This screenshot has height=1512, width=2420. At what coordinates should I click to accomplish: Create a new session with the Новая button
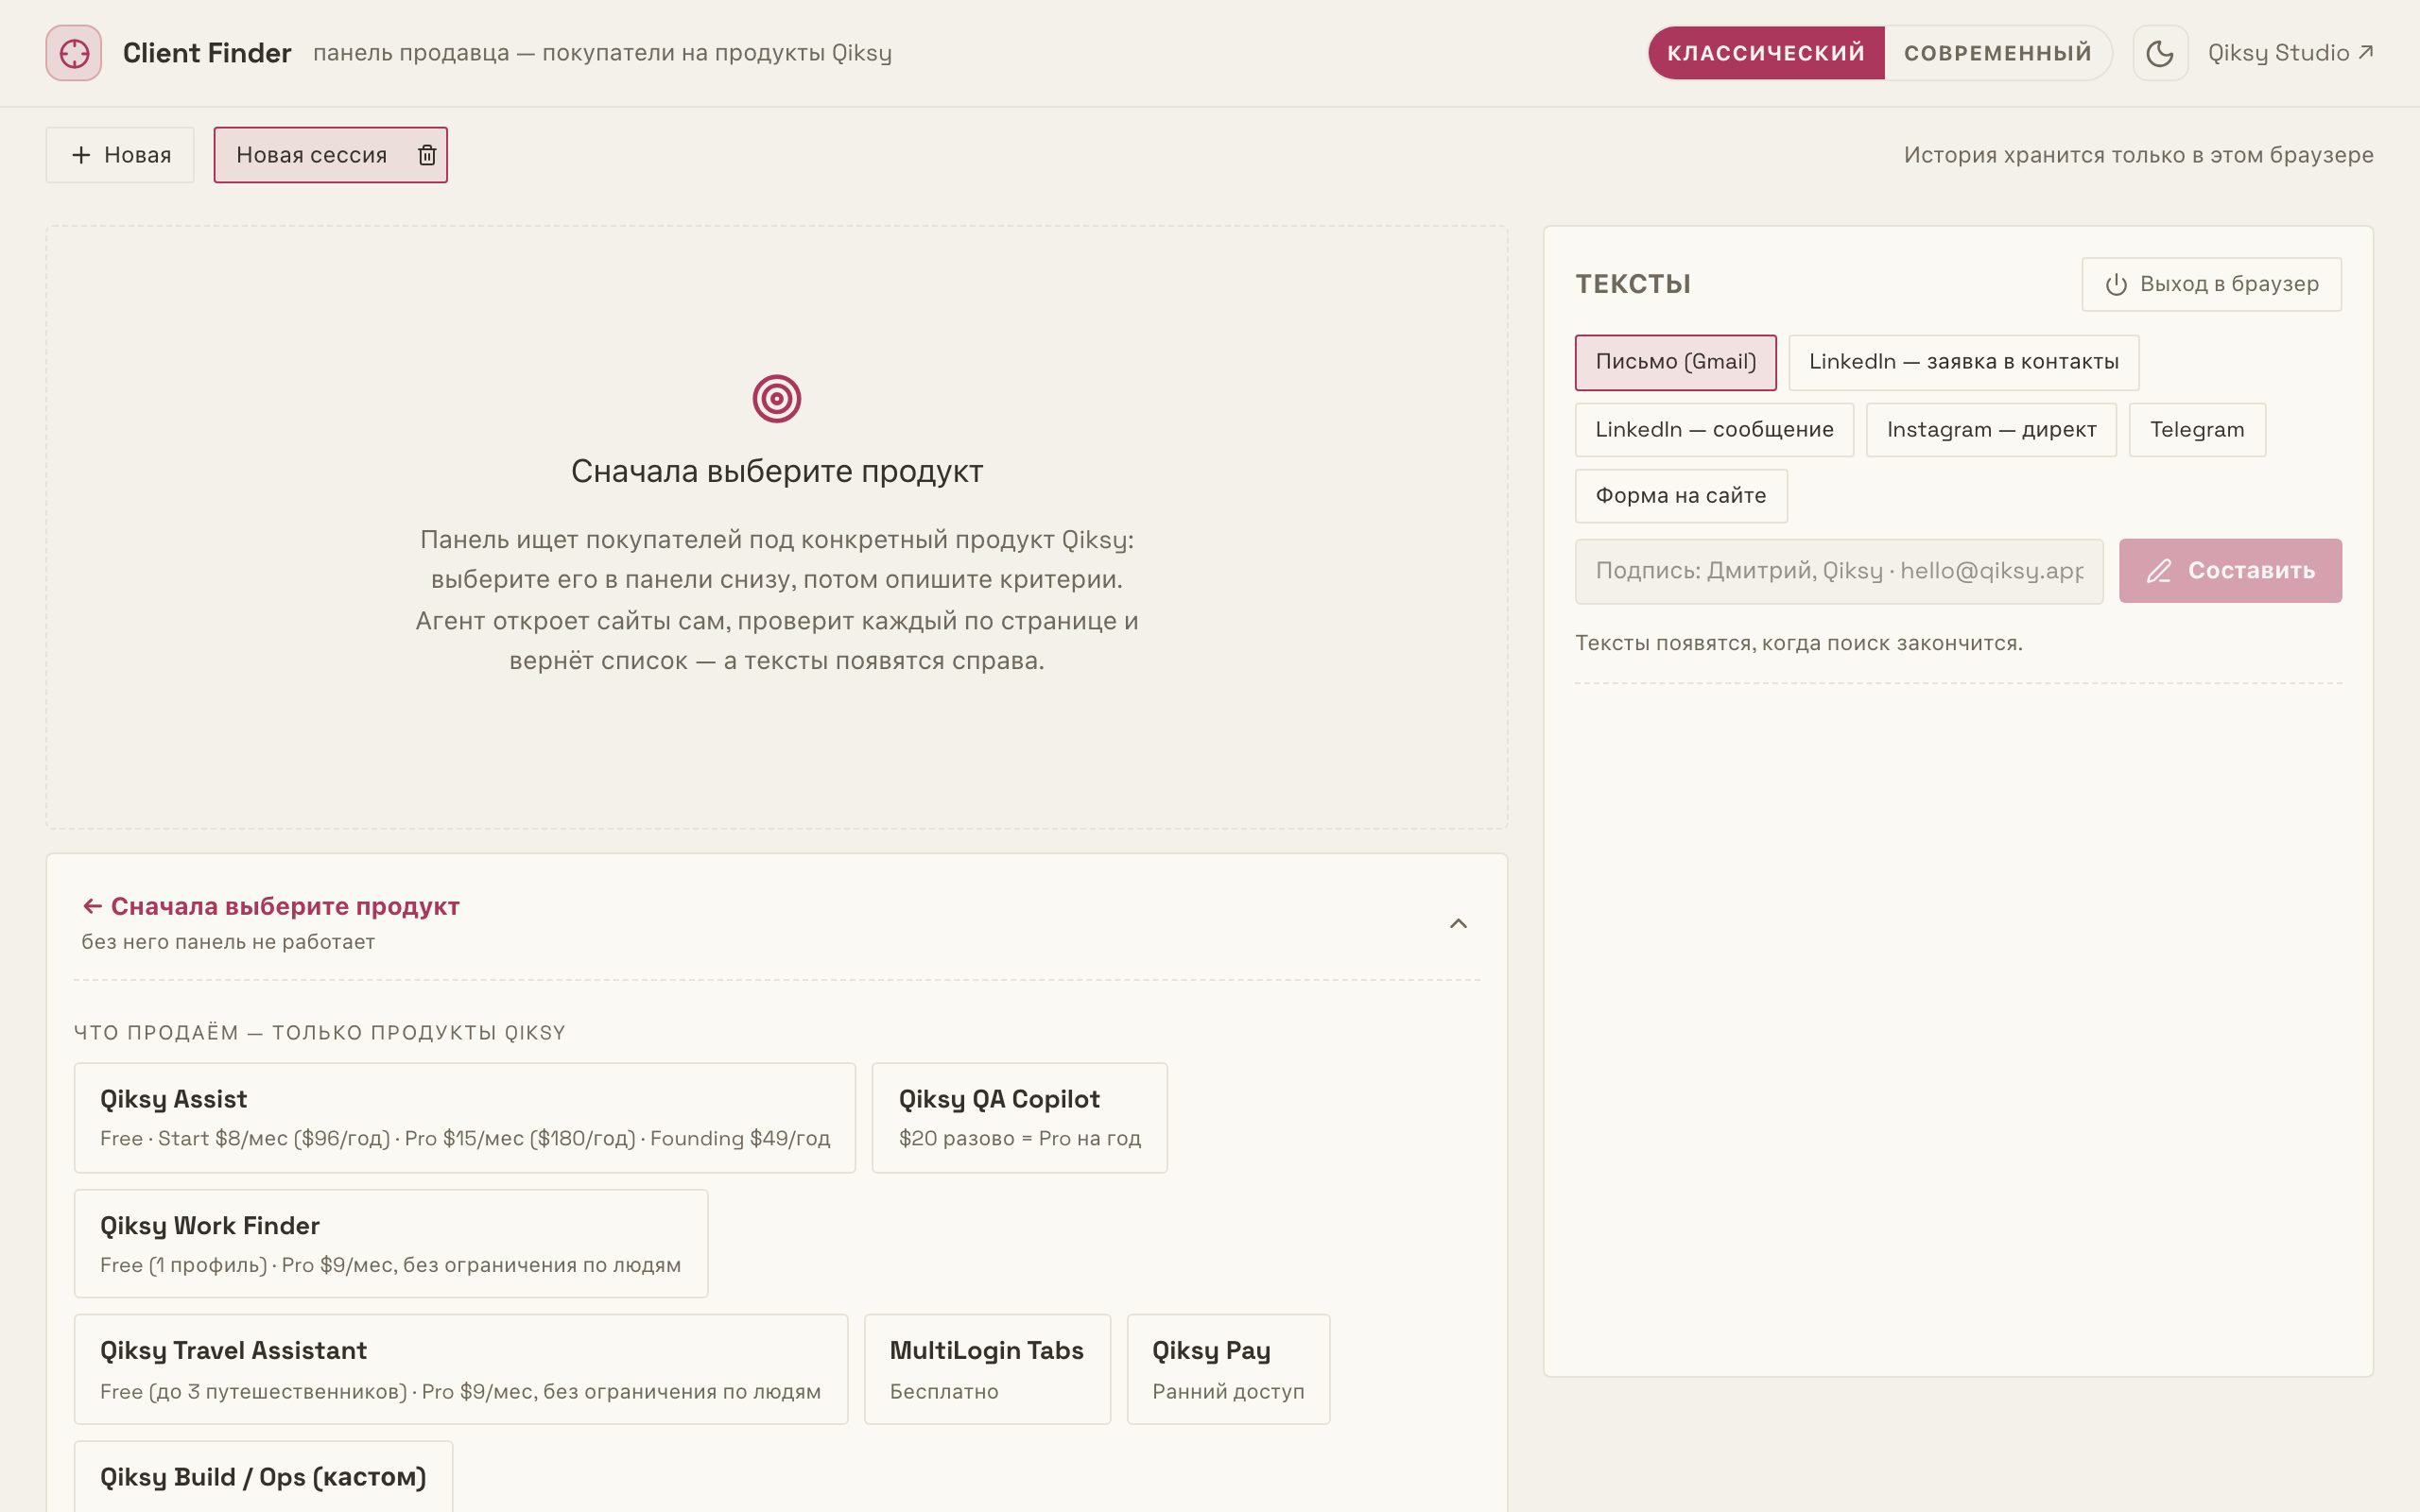(x=120, y=155)
